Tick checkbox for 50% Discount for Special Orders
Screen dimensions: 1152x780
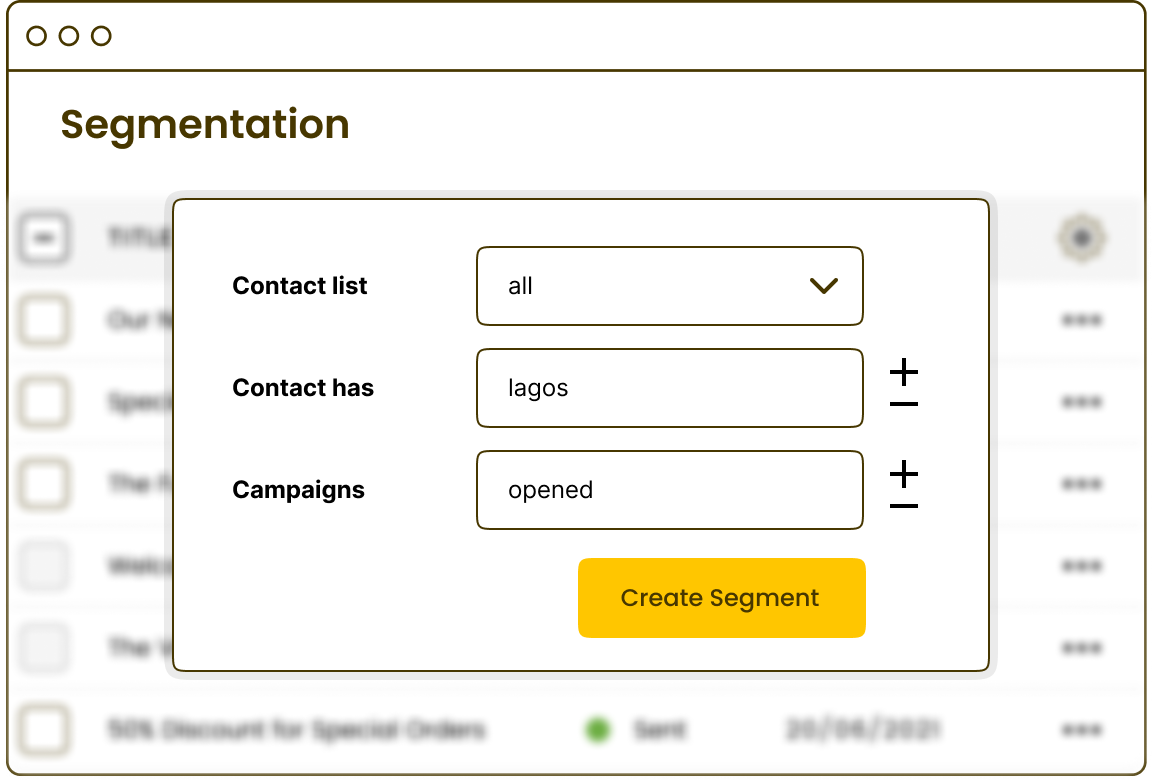click(44, 730)
